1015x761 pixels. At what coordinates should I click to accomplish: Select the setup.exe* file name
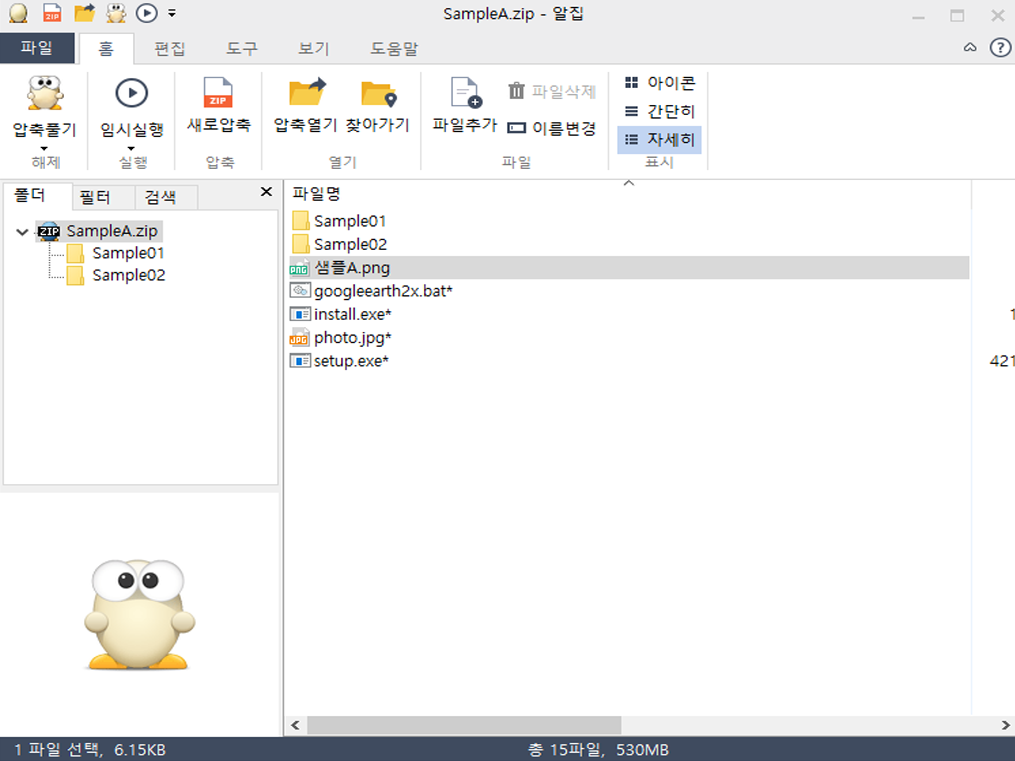point(351,361)
